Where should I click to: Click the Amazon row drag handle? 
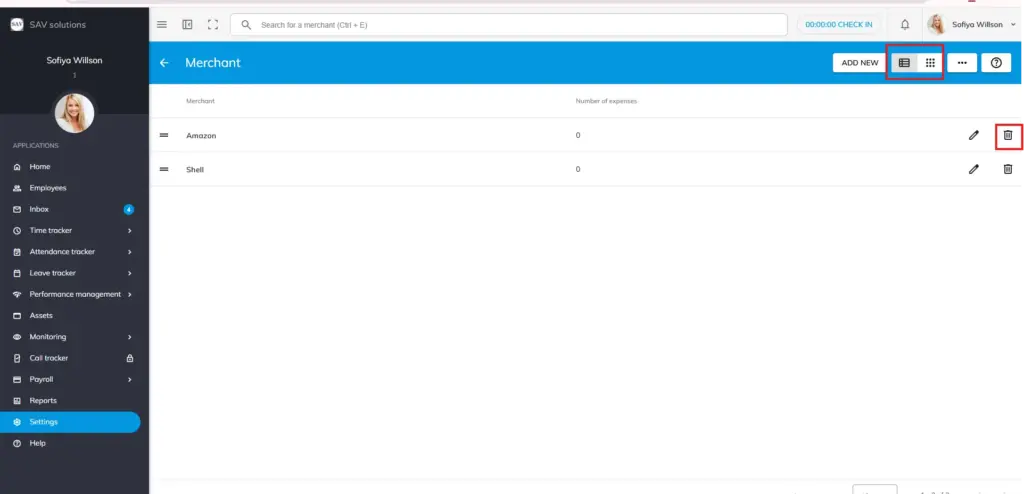click(164, 135)
